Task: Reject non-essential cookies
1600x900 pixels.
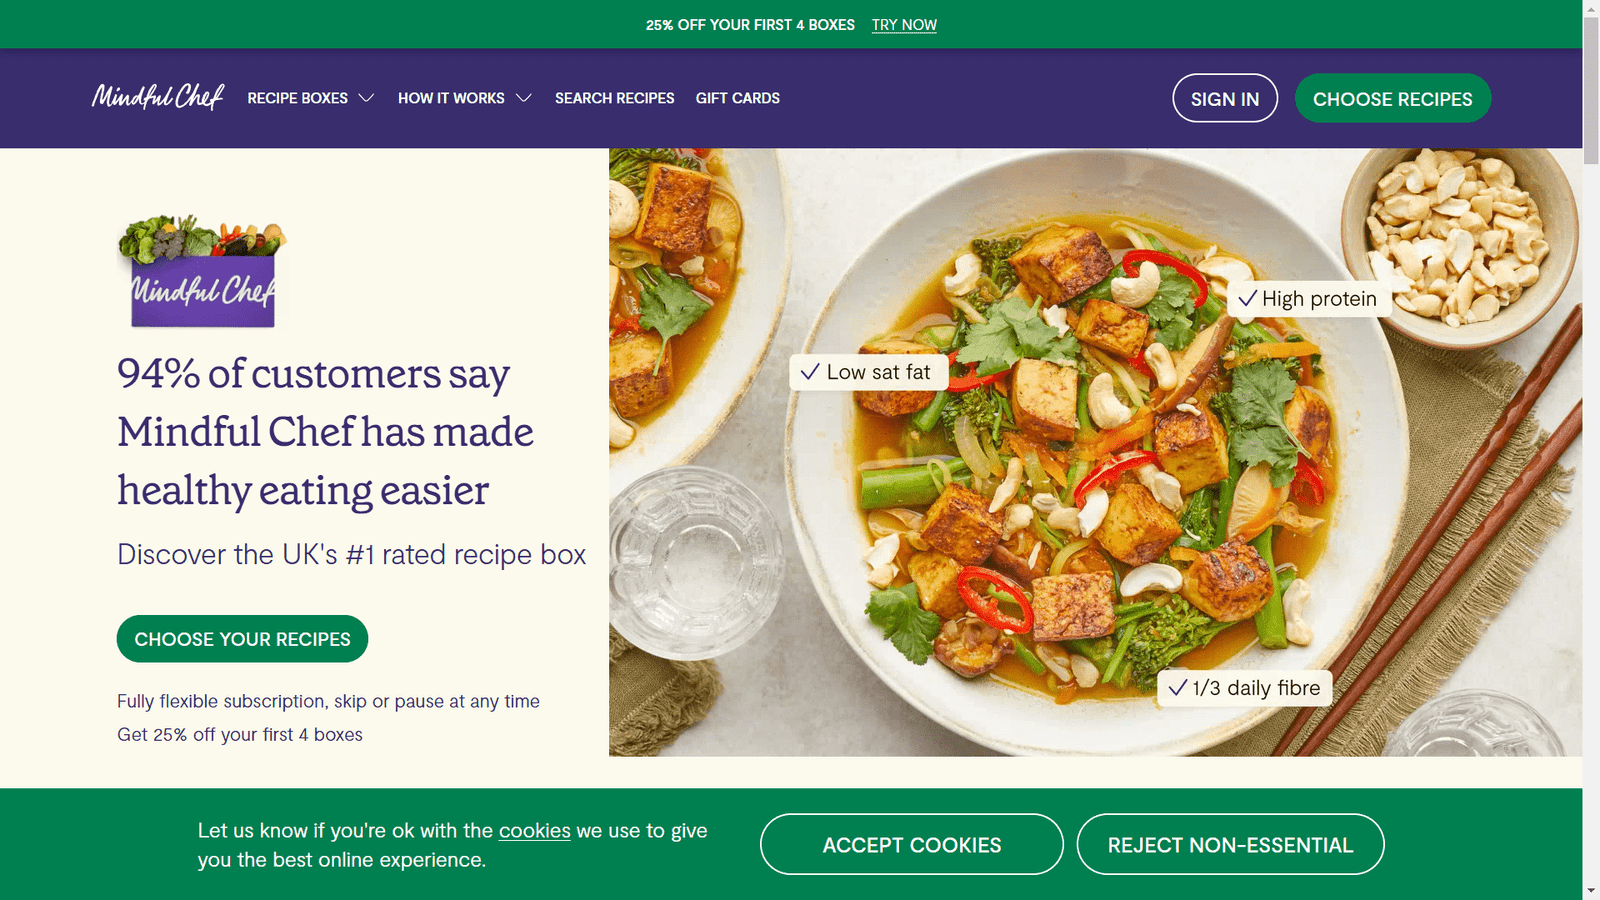Action: [1230, 845]
